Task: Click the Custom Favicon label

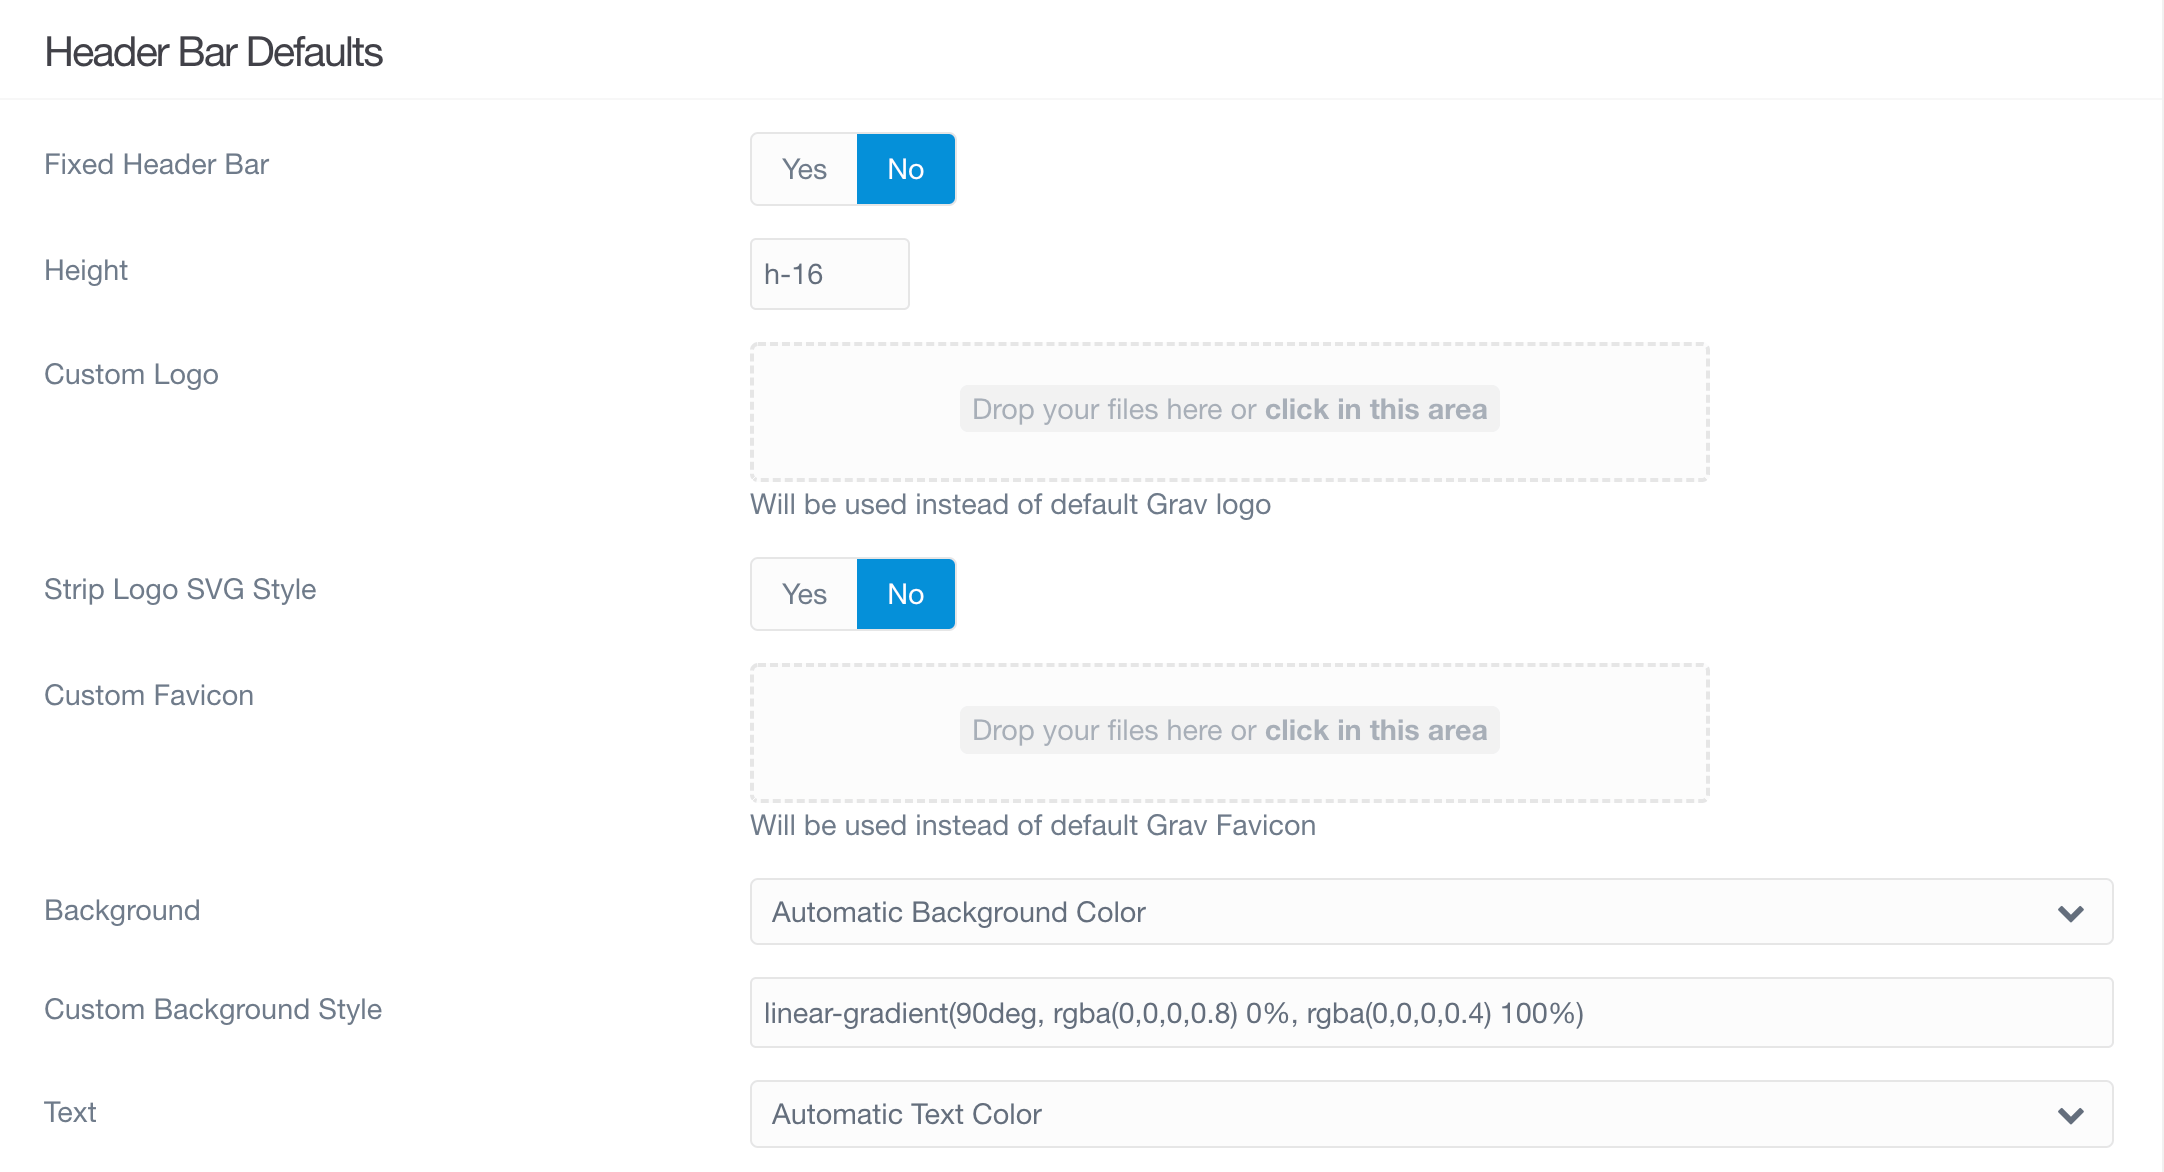Action: point(149,695)
